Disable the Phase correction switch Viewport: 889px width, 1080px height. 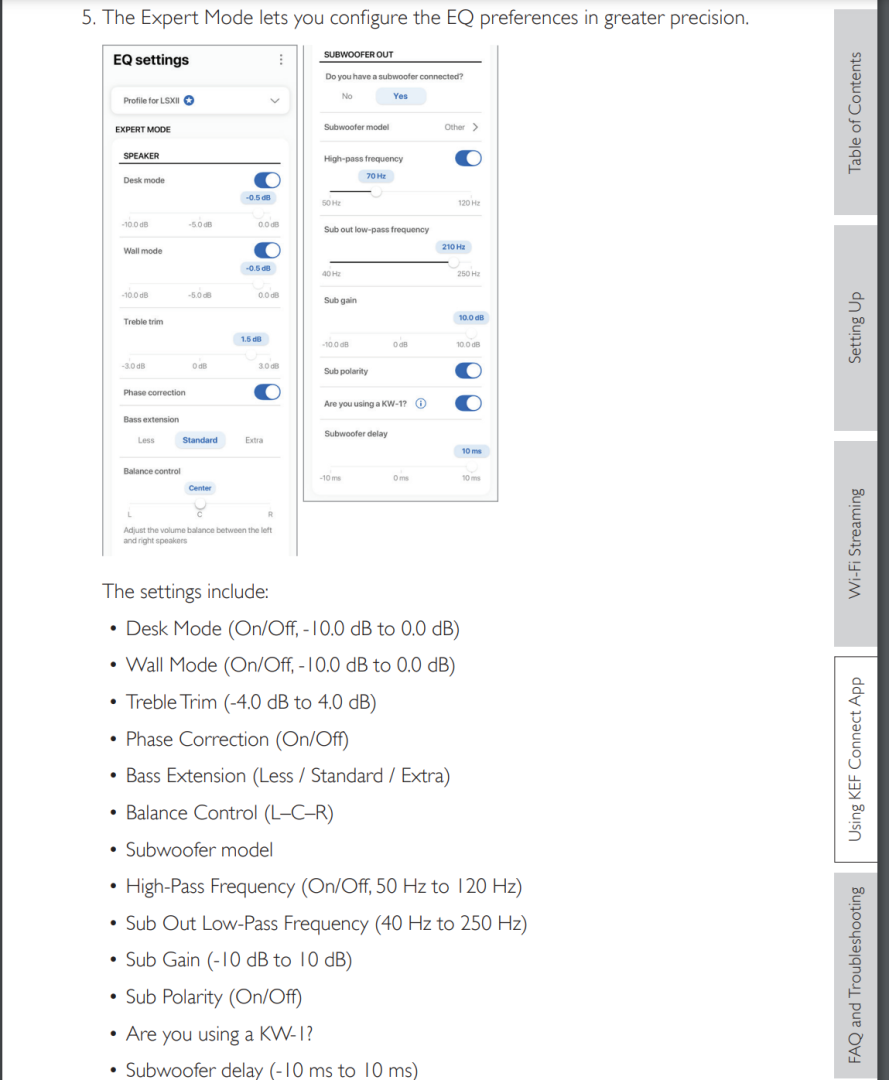[267, 393]
